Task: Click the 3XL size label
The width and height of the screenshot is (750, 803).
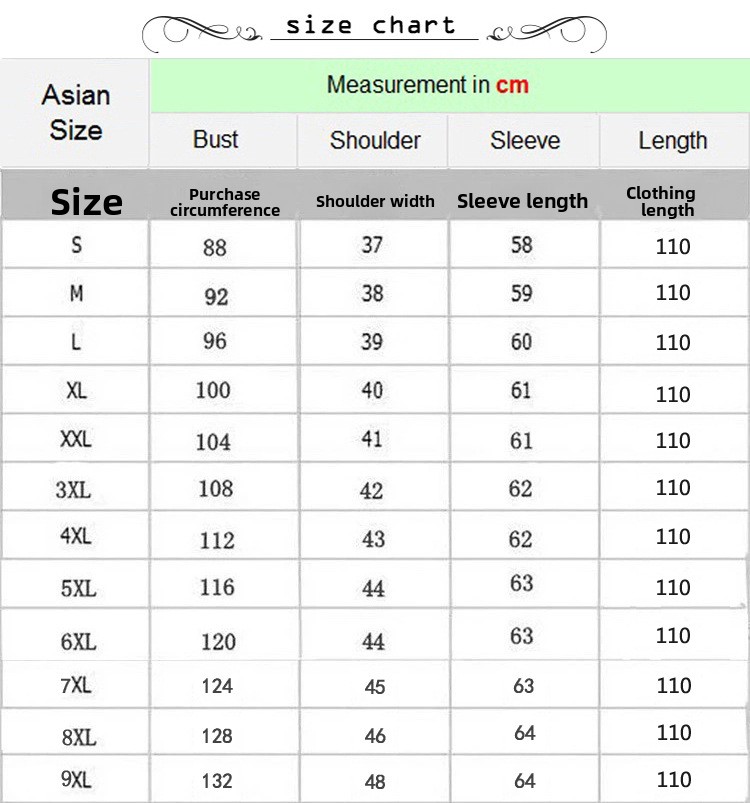Action: [74, 489]
